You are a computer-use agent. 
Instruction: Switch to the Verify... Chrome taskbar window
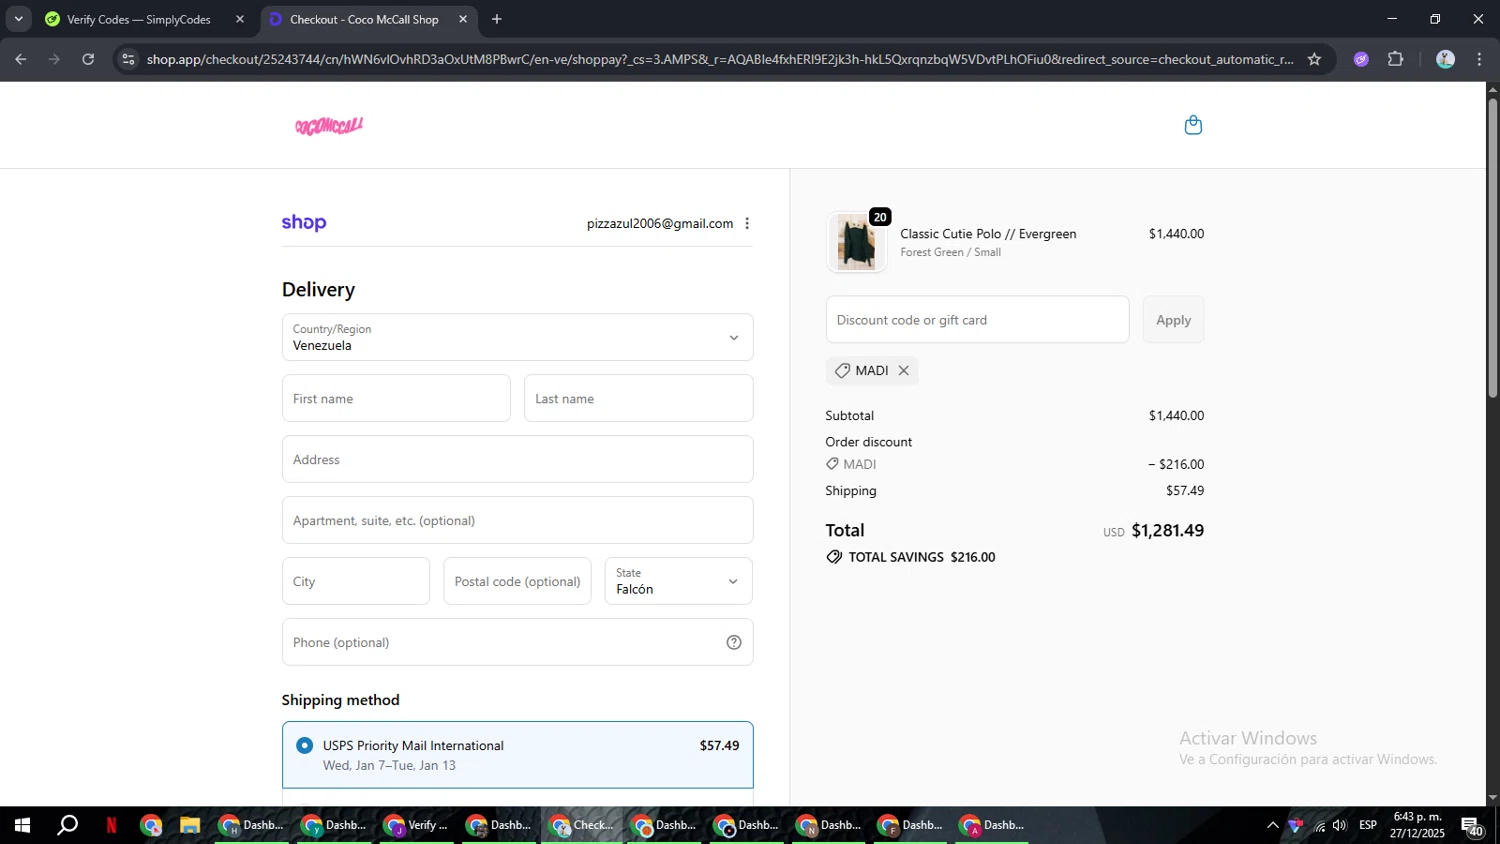(x=417, y=825)
